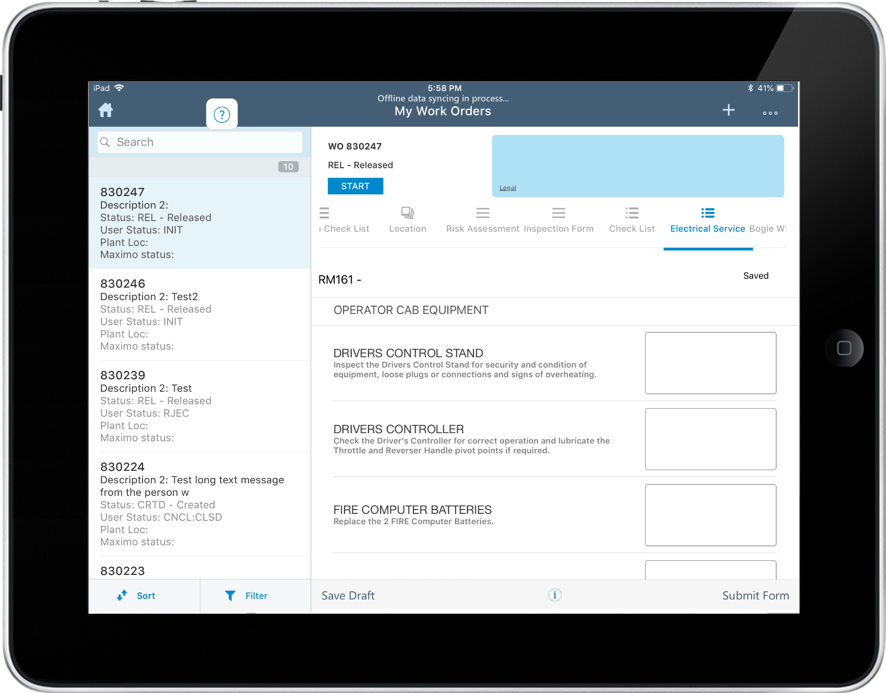The height and width of the screenshot is (693, 886).
Task: Check the DRIVERS CONTROL STAND inspection box
Action: pyautogui.click(x=710, y=363)
